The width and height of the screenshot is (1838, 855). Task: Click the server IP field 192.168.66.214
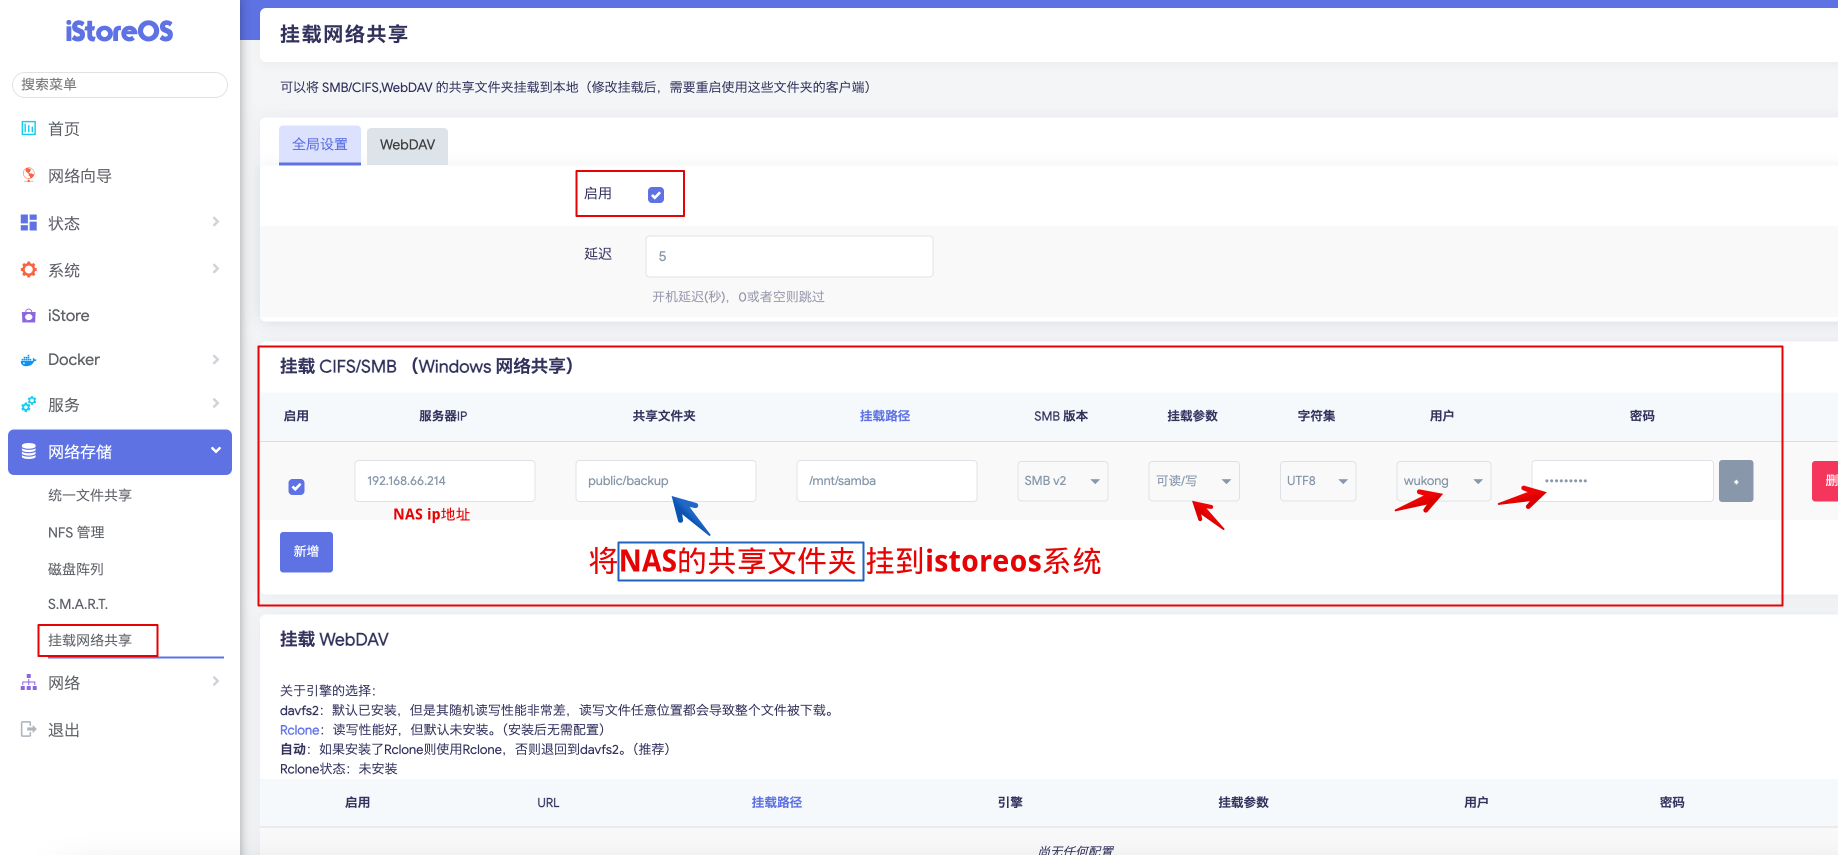[x=445, y=481]
